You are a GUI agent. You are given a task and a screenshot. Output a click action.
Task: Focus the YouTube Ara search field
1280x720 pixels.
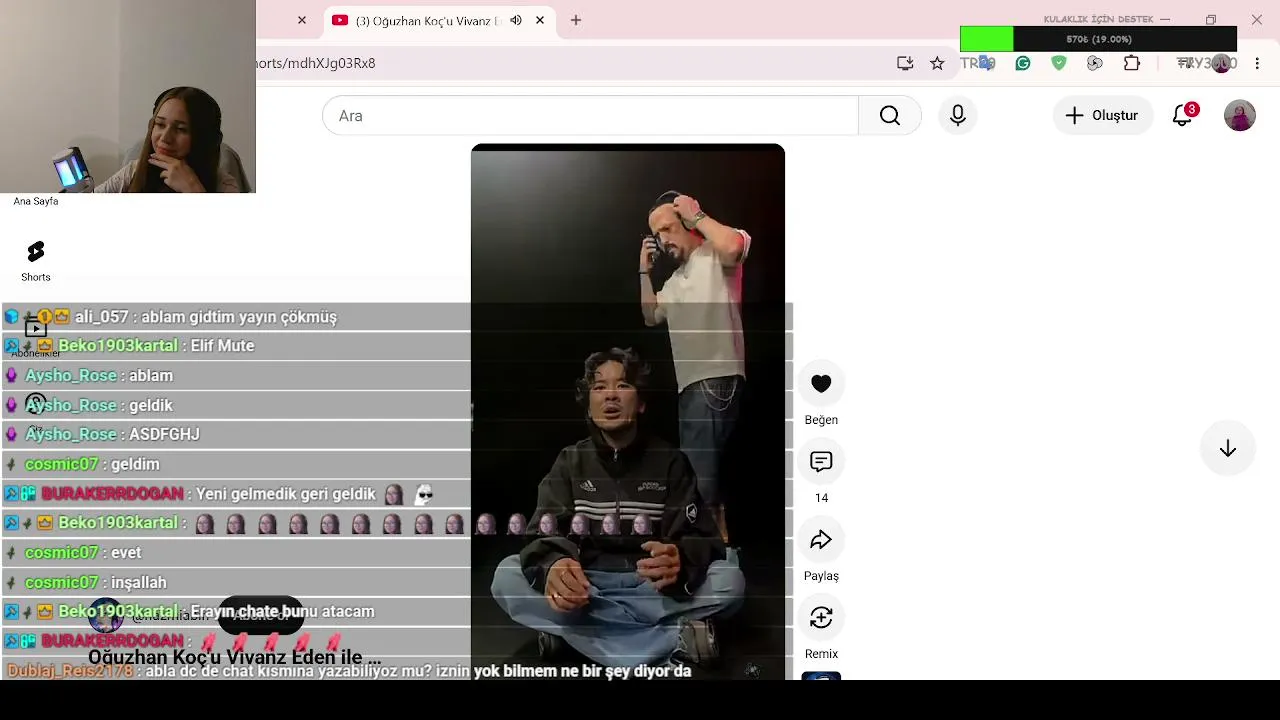pos(590,116)
